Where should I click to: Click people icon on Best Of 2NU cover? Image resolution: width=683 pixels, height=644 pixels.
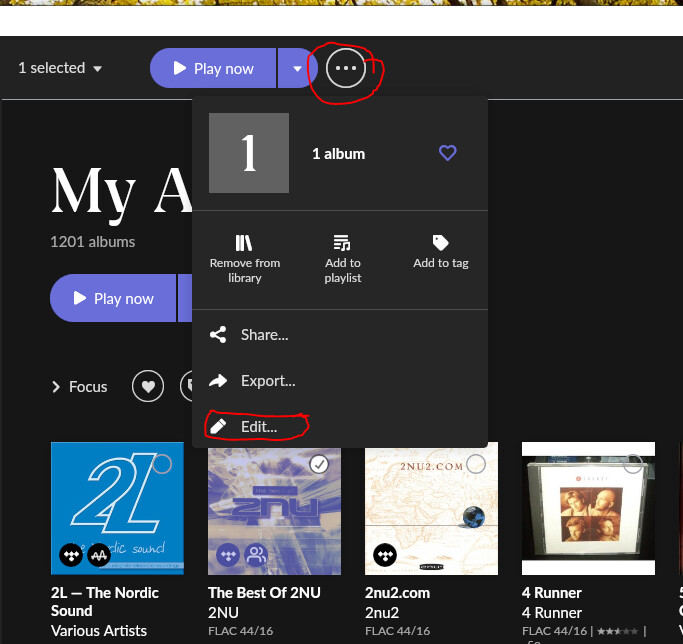[255, 555]
